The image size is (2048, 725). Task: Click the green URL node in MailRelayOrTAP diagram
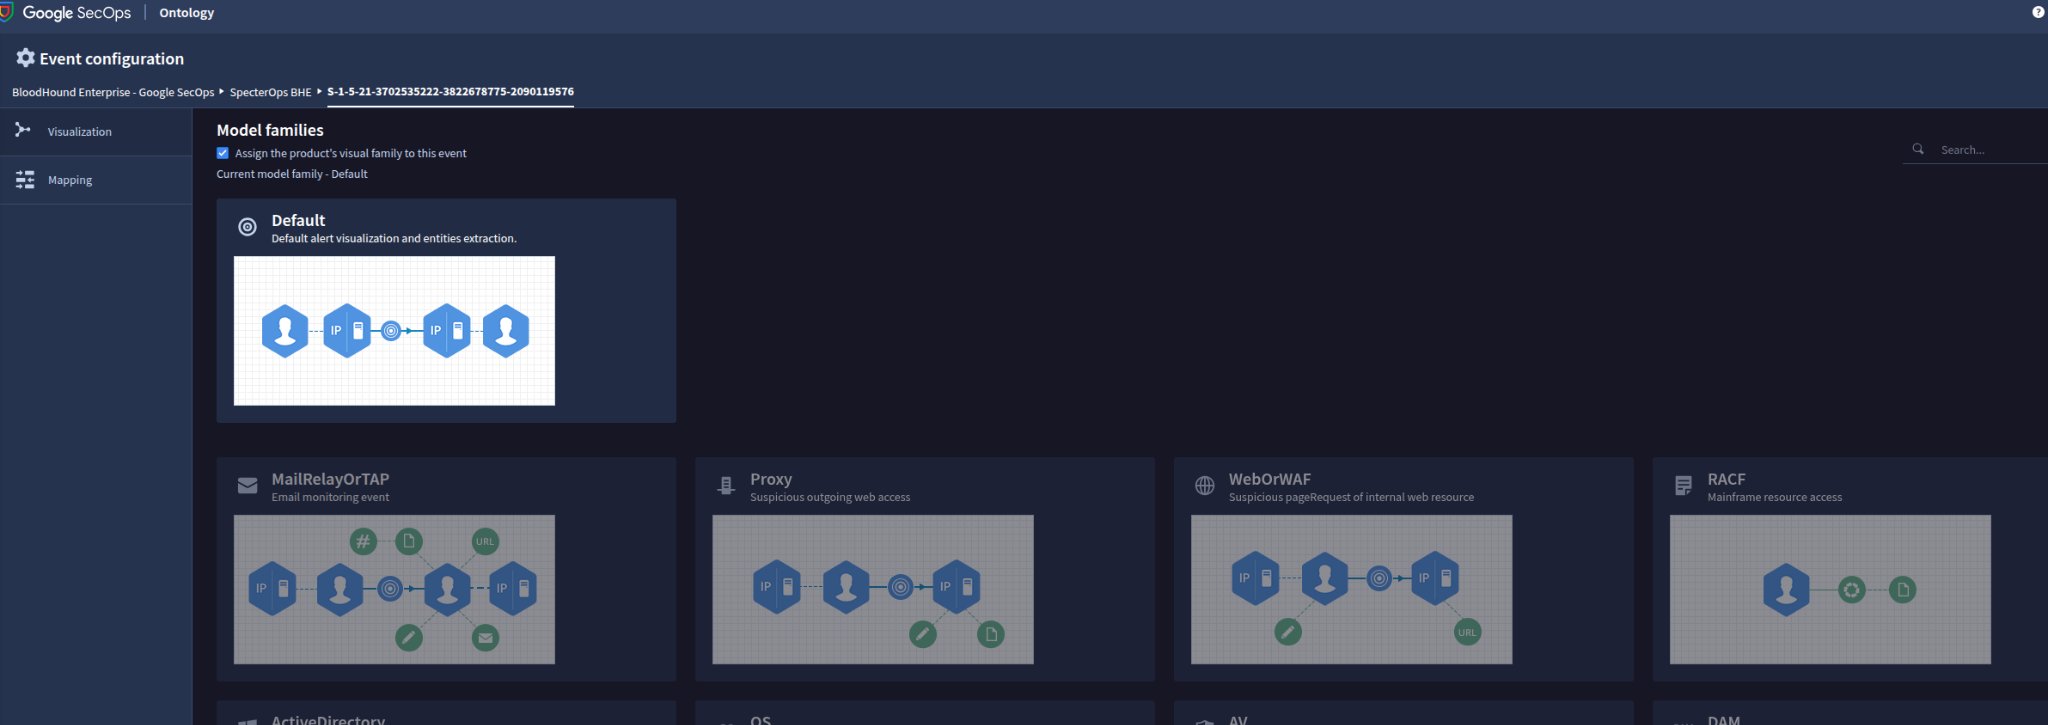[x=485, y=542]
